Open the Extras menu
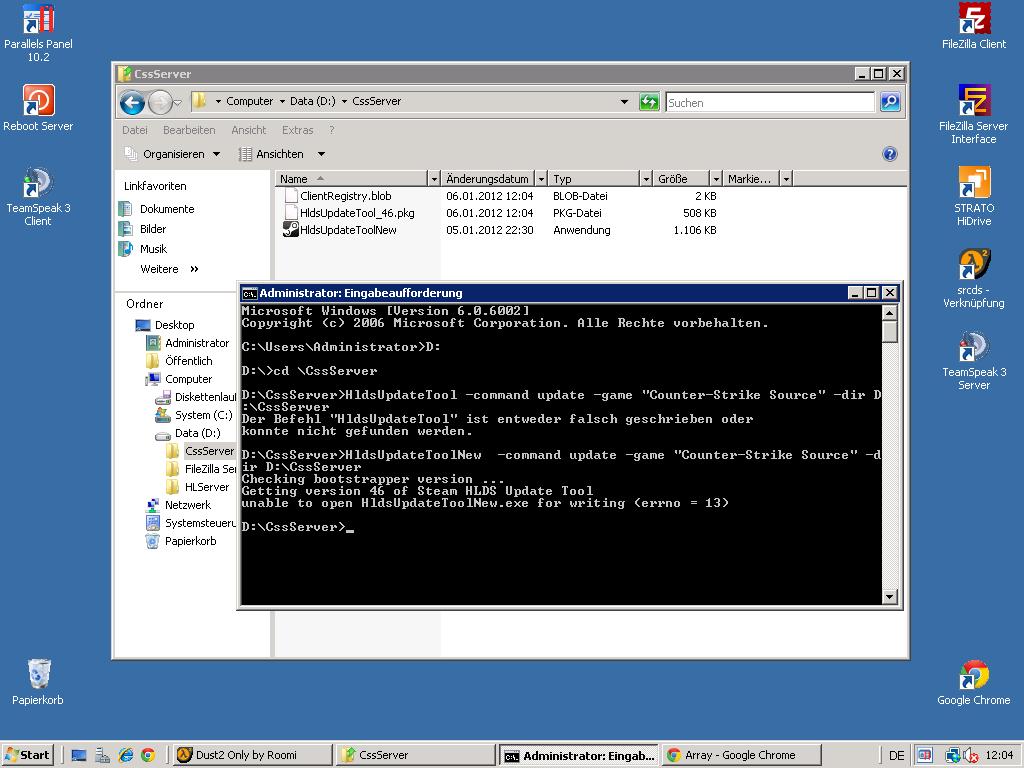 (x=297, y=130)
